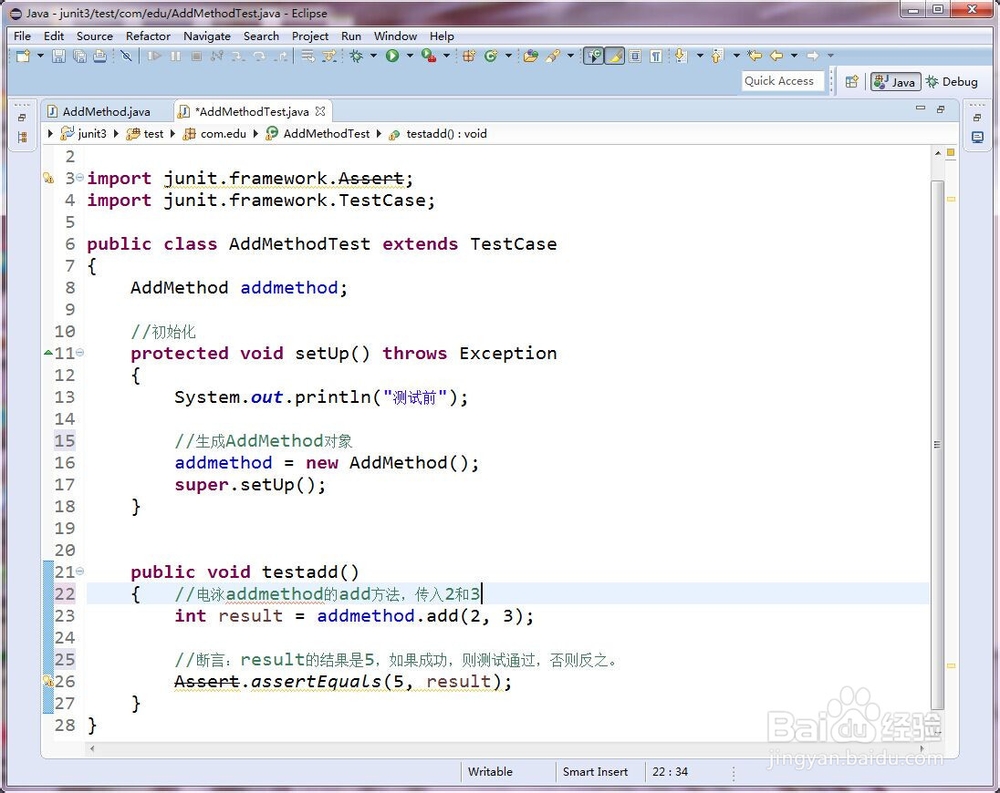Screen dimensions: 1000x793
Task: Click the New Java Package icon
Action: 469,56
